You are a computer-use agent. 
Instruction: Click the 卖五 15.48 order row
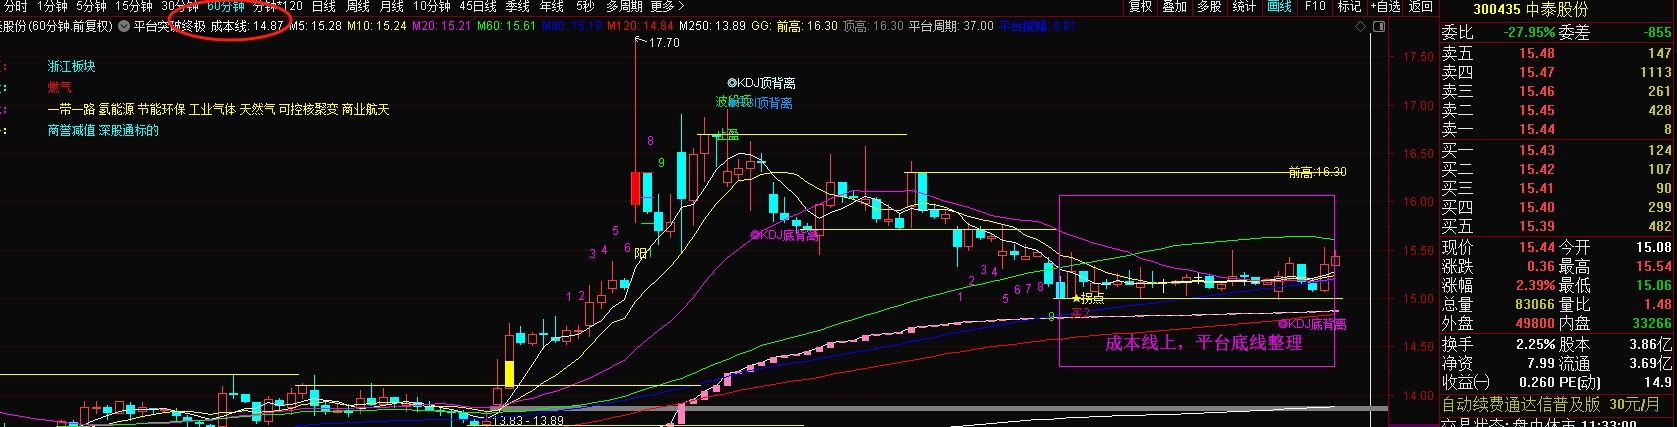click(x=1557, y=53)
